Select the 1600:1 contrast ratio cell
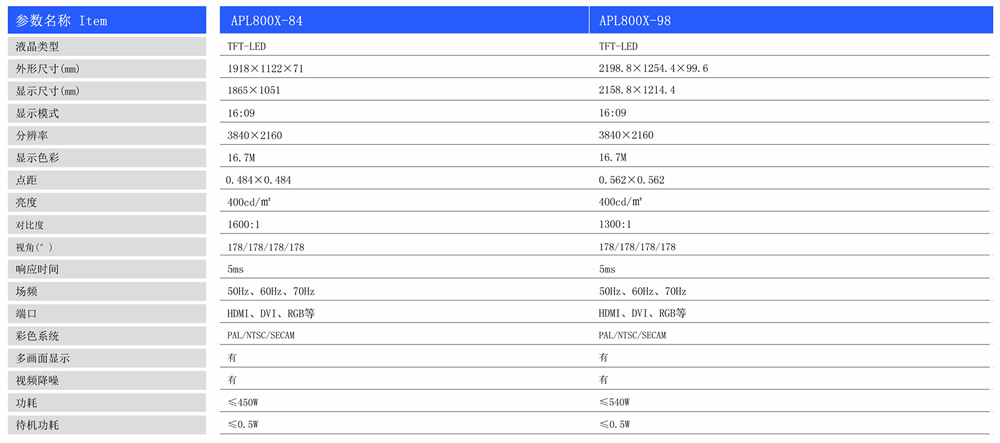The width and height of the screenshot is (1000, 443). point(244,225)
